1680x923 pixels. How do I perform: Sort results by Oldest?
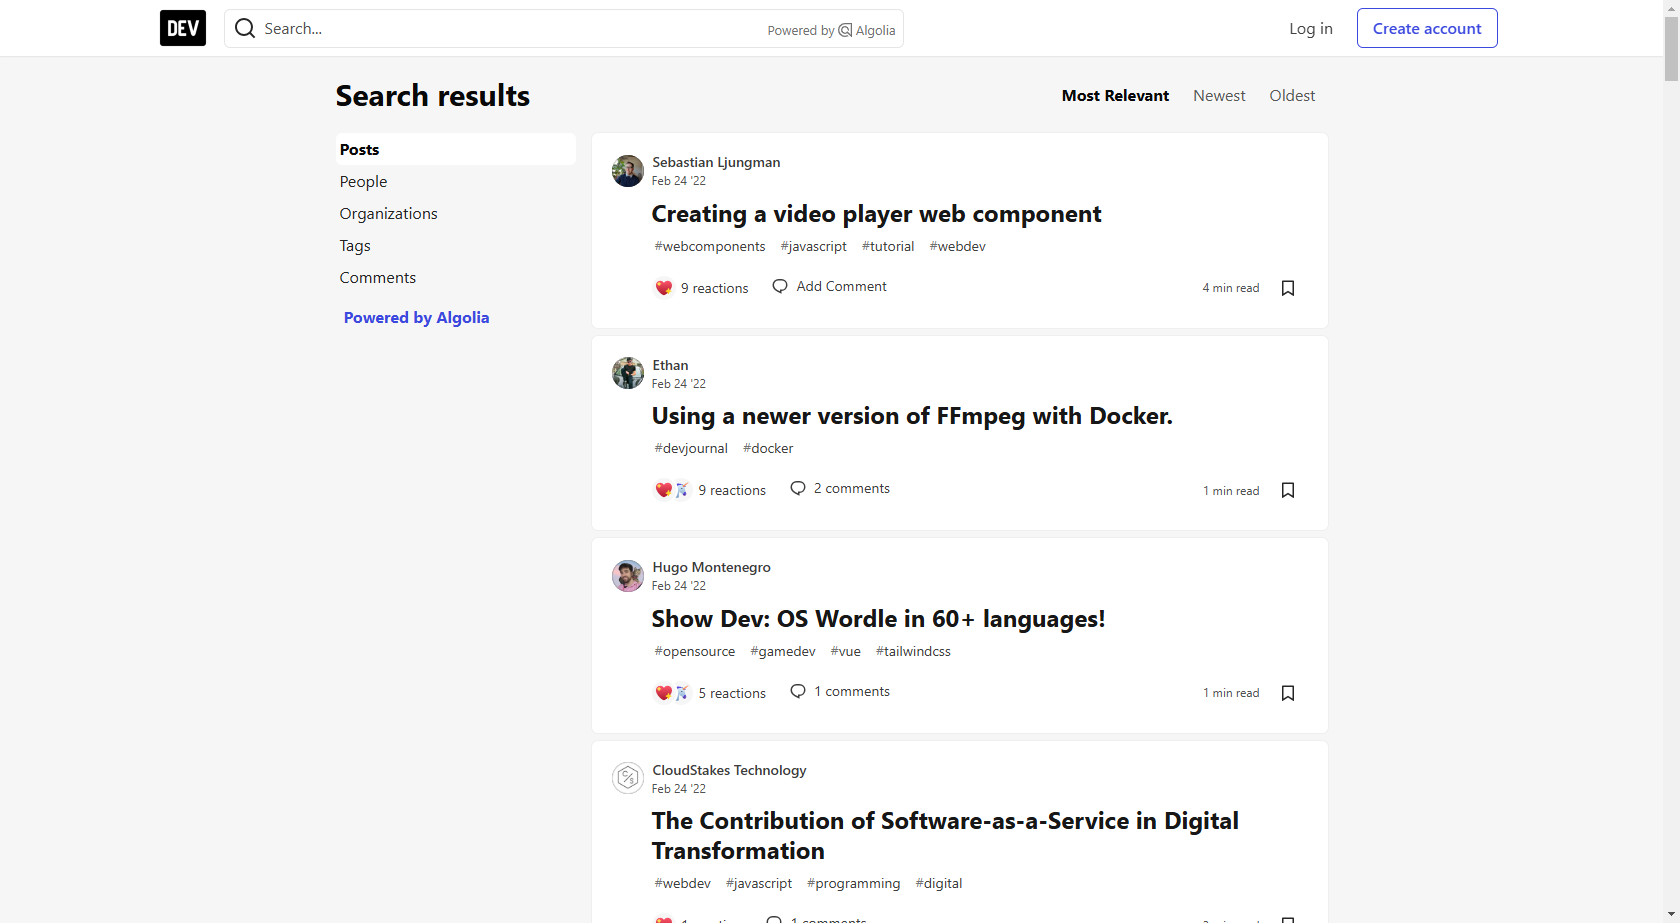[x=1292, y=96]
